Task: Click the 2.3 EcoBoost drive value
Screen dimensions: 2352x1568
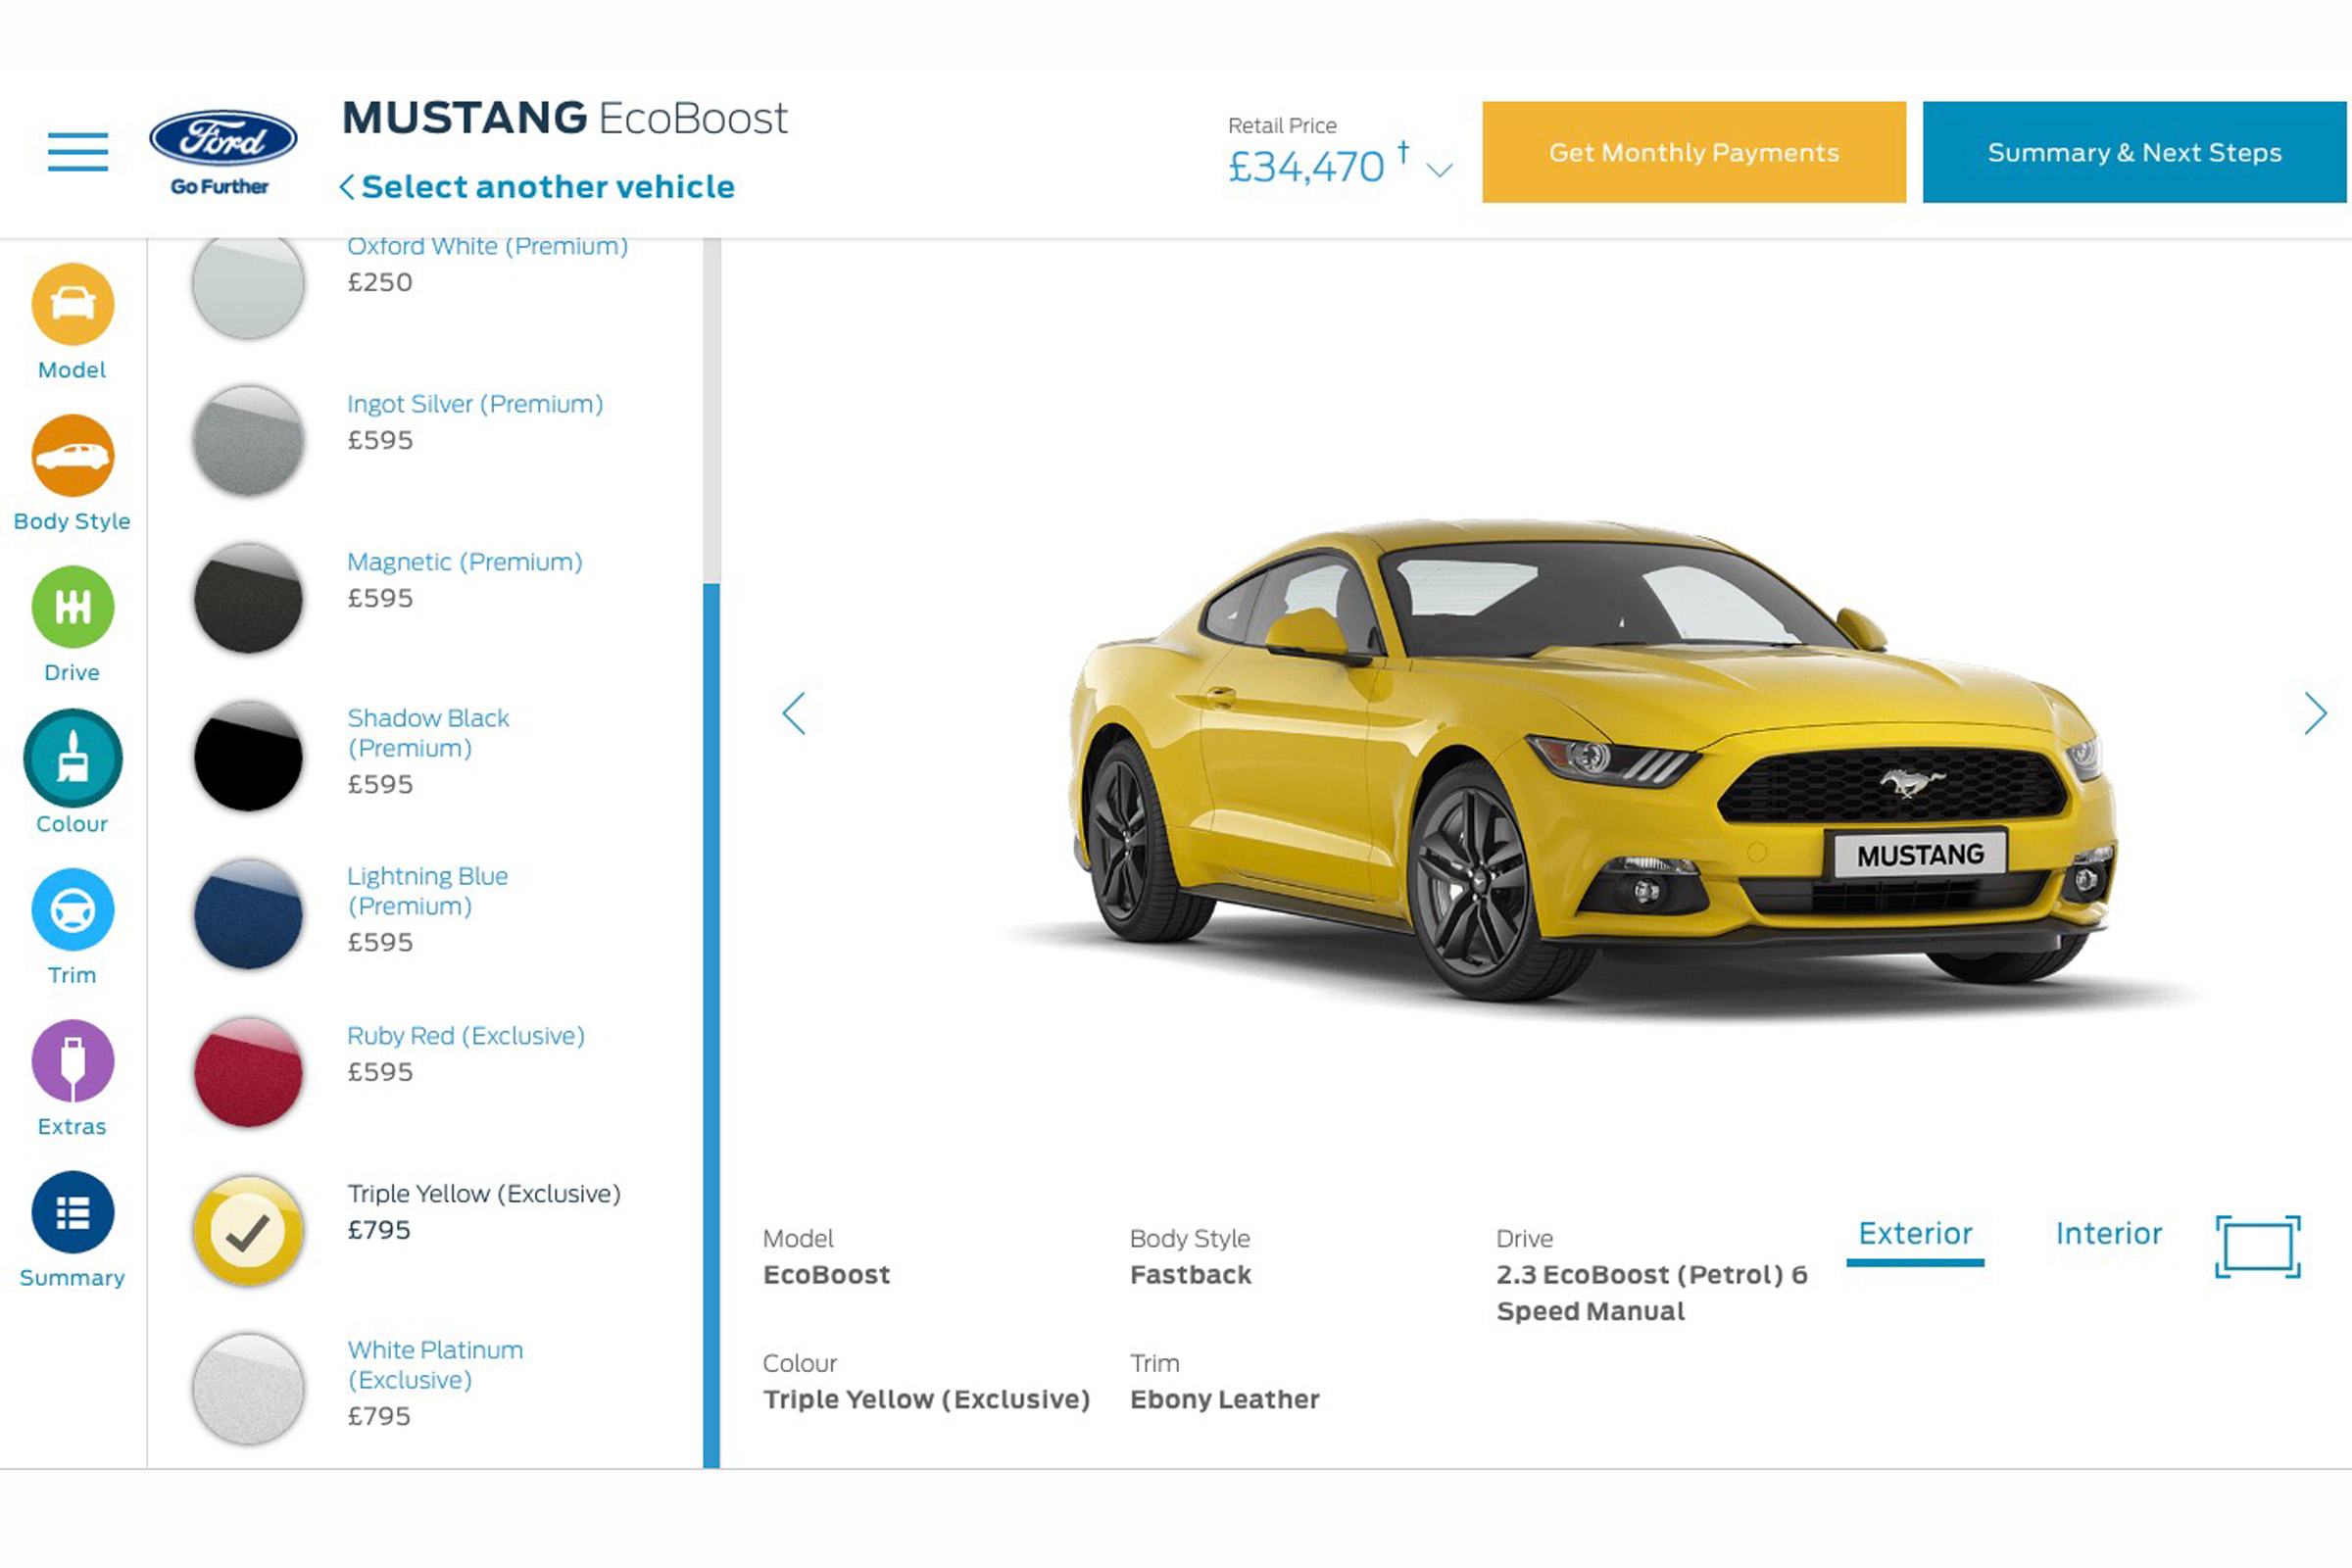Action: [x=1652, y=1293]
